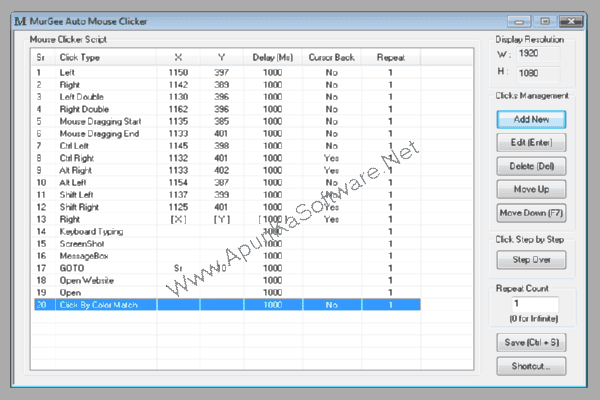Viewport: 600px width, 400px height.
Task: Click X value 1150 in row 1
Action: 178,72
